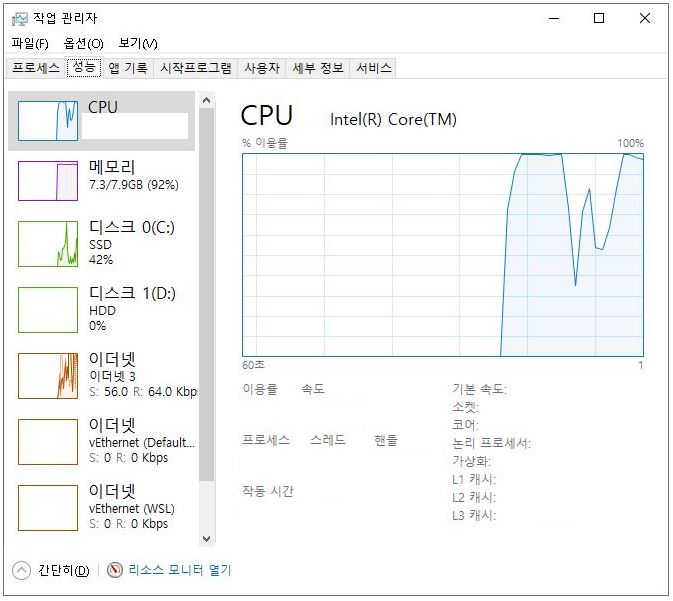The image size is (673, 601).
Task: Click the S: 56.0 R: 64.0 Kbps value
Action: 143,392
